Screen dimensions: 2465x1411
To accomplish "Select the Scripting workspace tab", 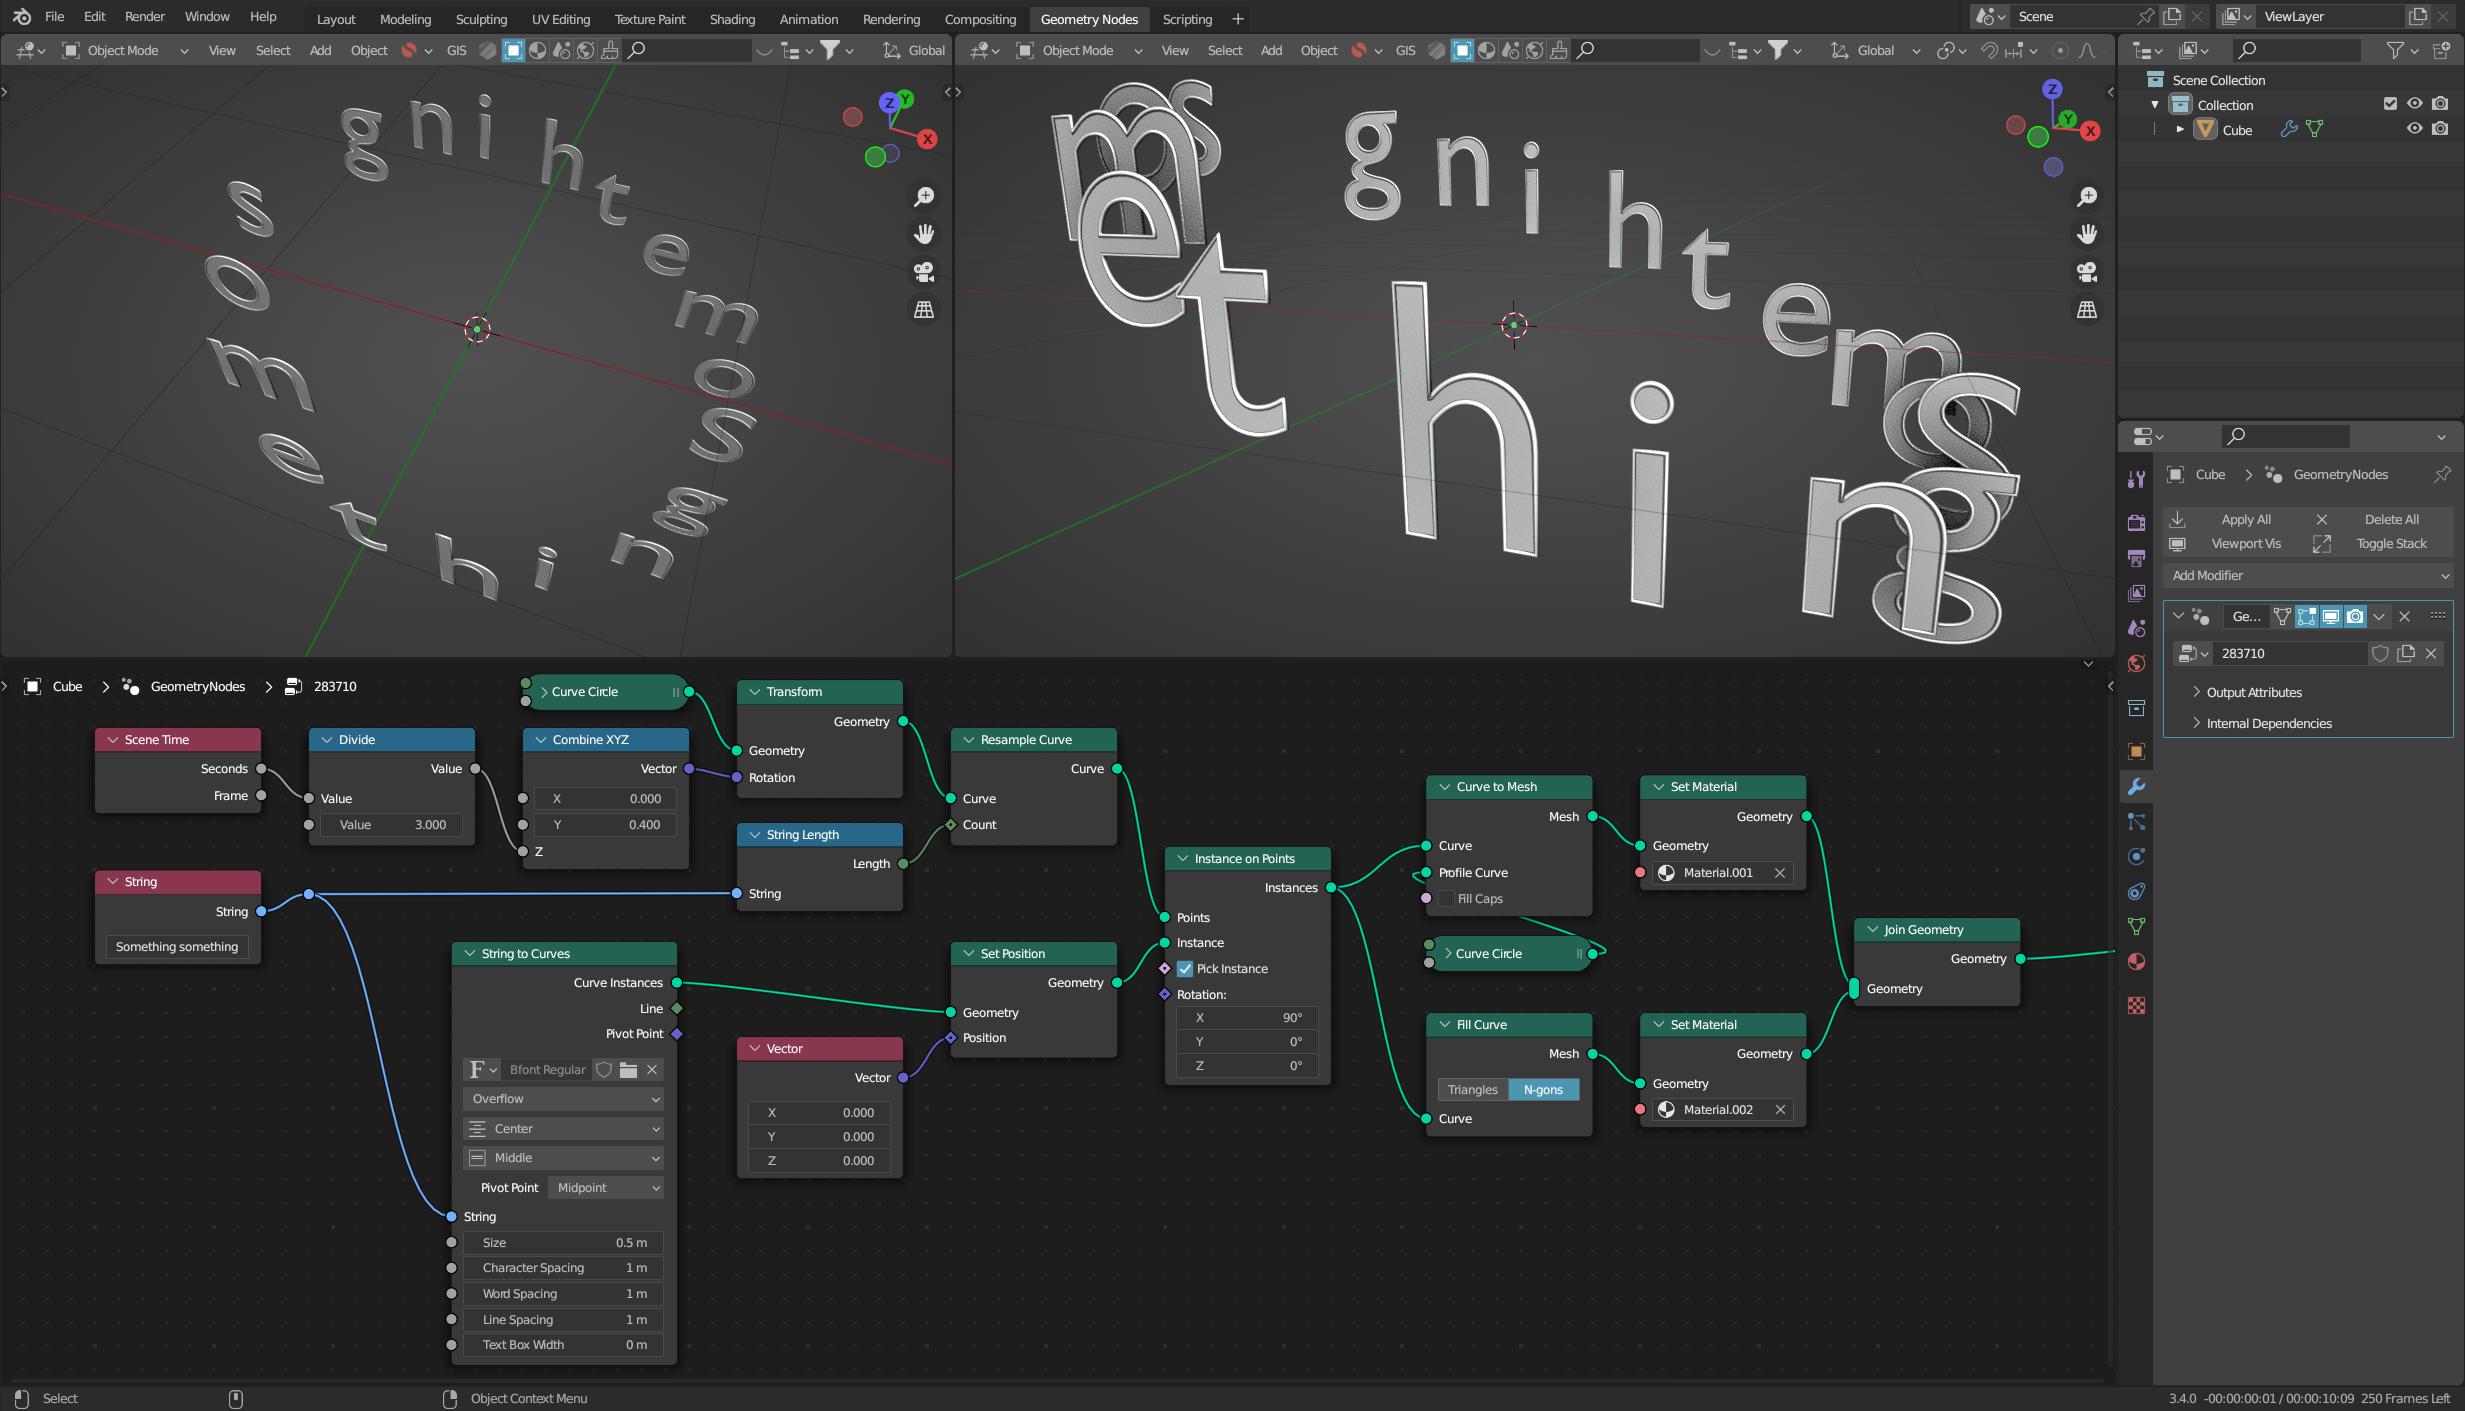I will coord(1188,19).
